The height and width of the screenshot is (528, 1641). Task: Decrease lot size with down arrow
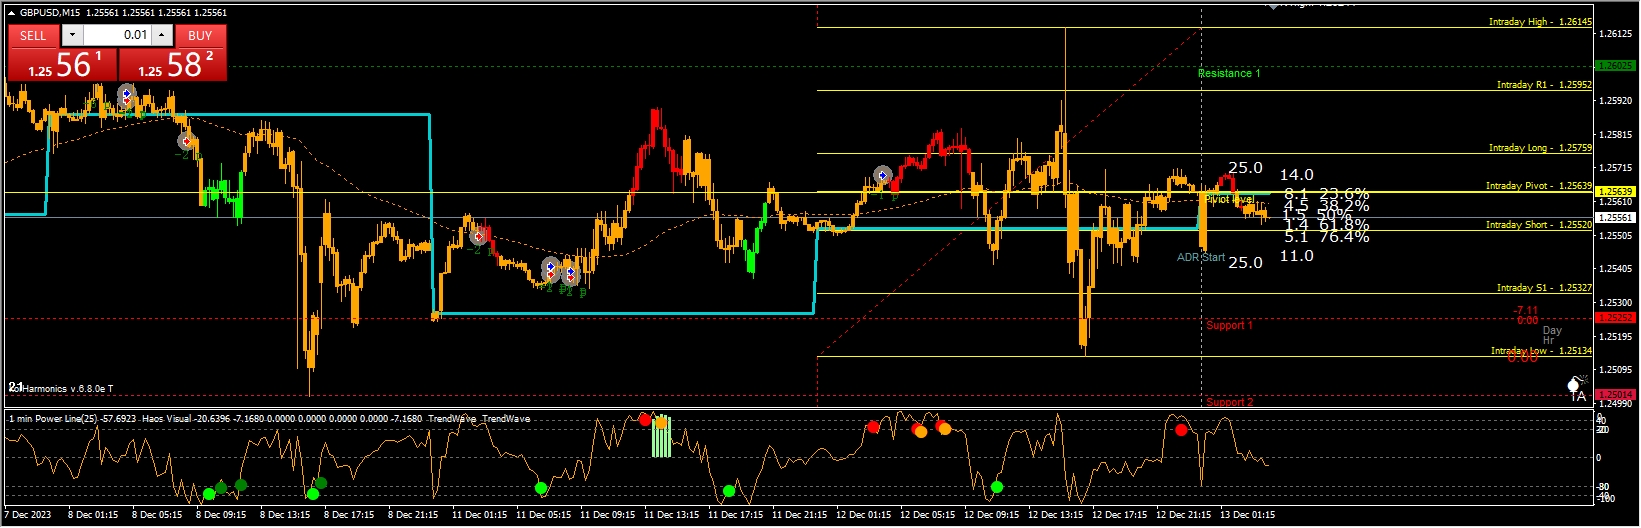(x=72, y=35)
